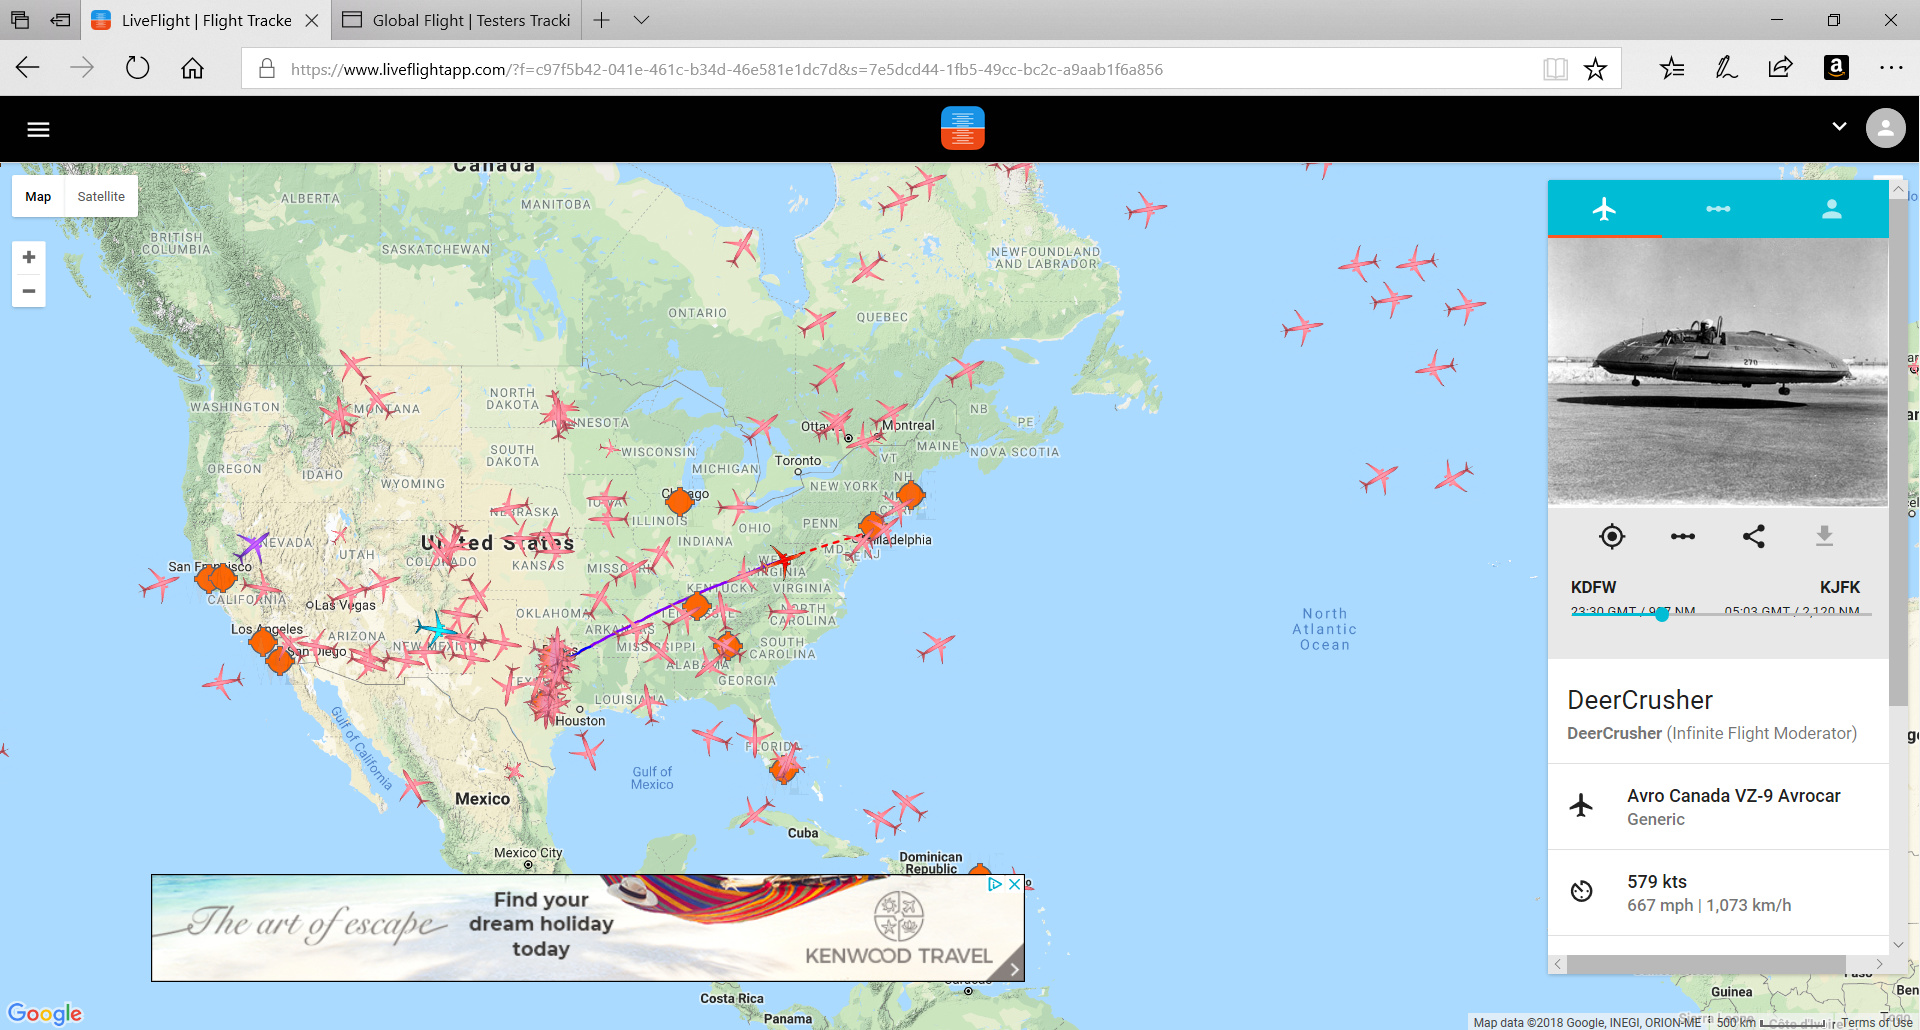Click the ad's next arrow
The height and width of the screenshot is (1030, 1920).
(x=1014, y=969)
